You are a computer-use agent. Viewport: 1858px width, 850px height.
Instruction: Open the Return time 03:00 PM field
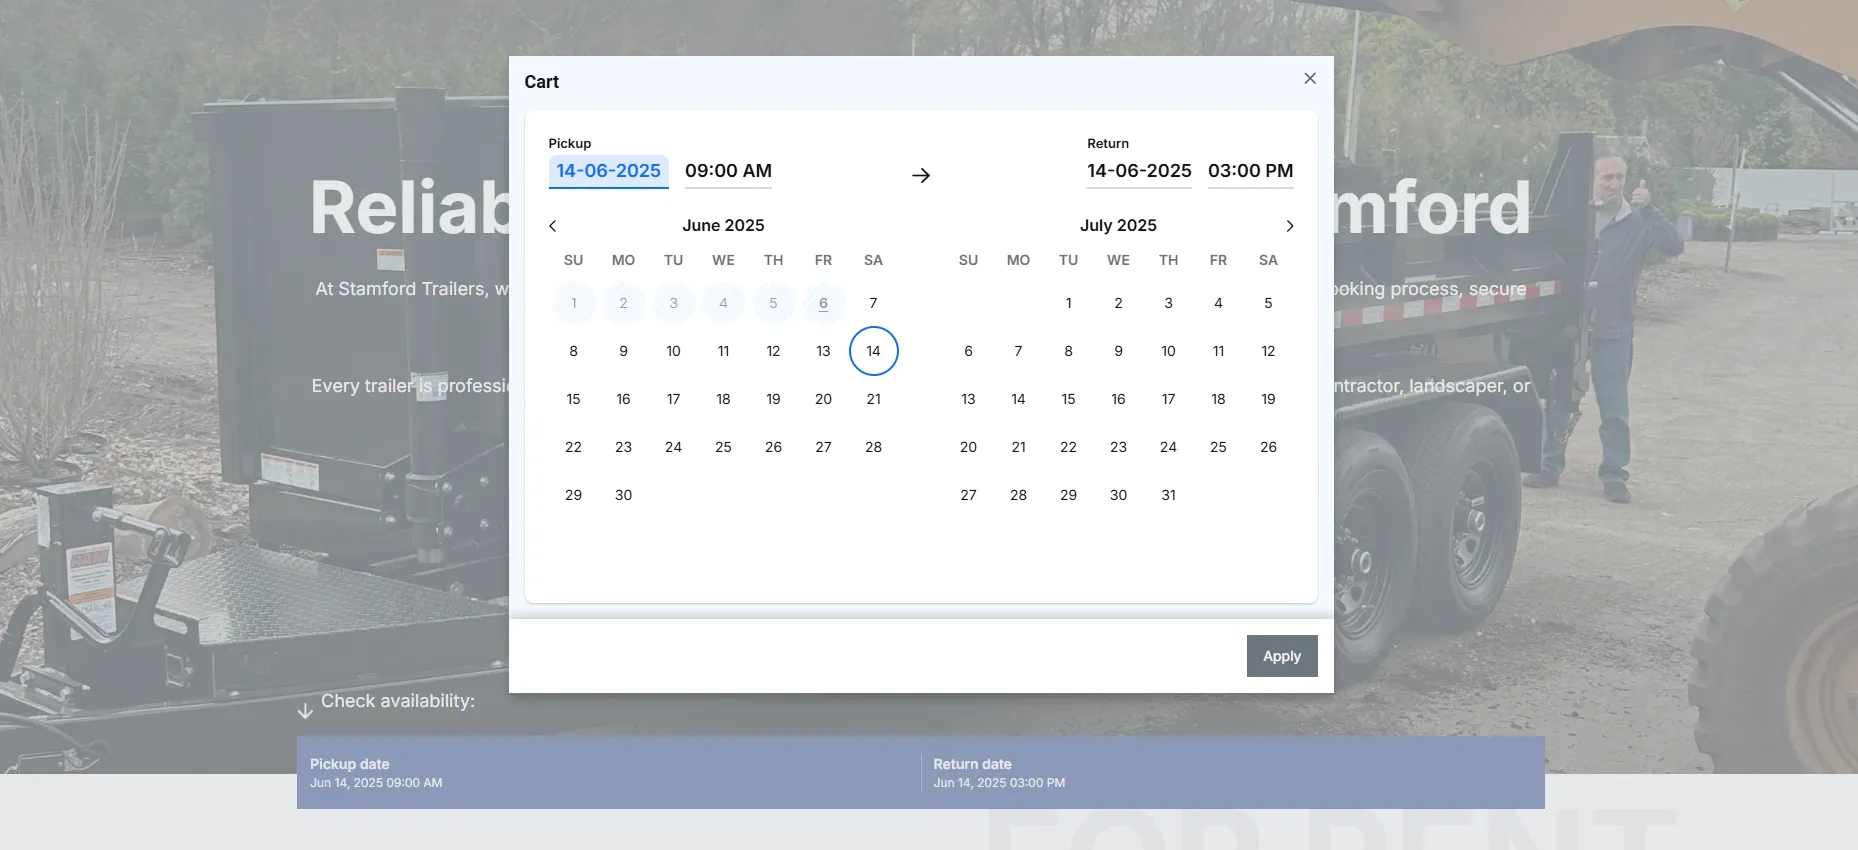point(1251,171)
